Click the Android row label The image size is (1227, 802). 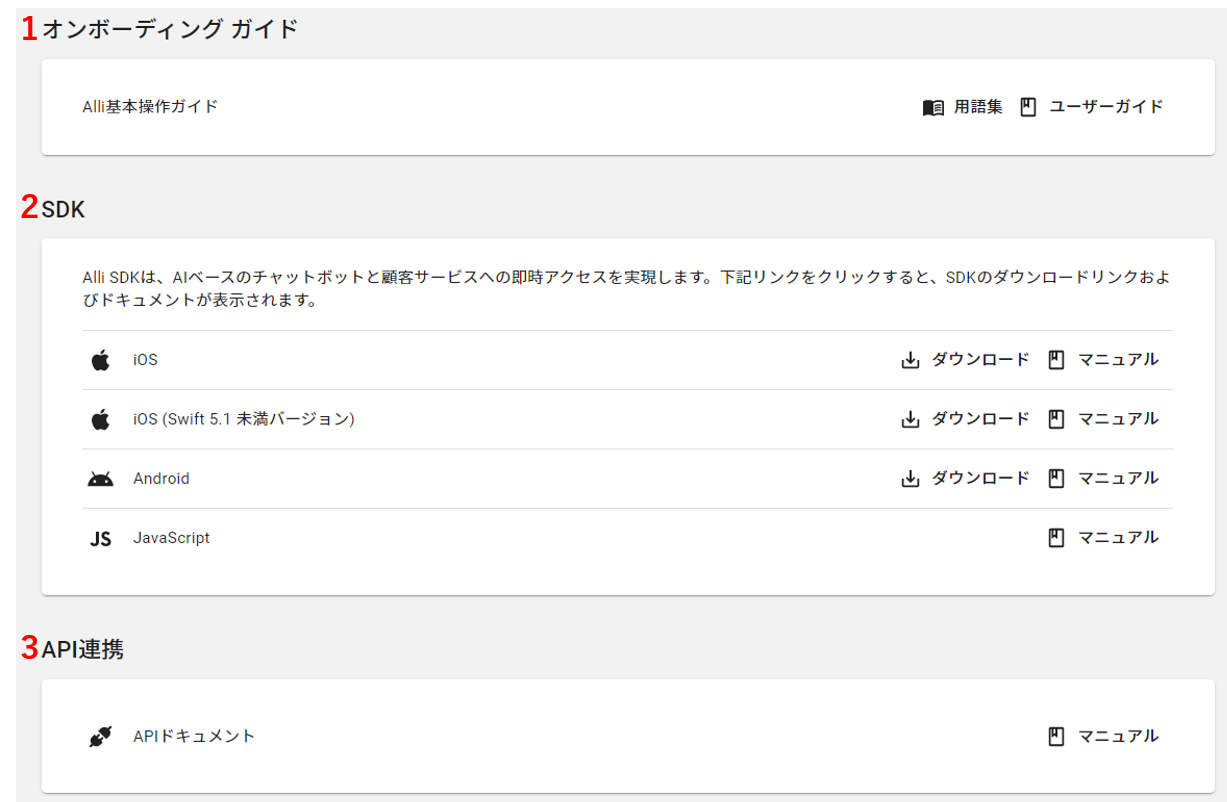coord(161,479)
